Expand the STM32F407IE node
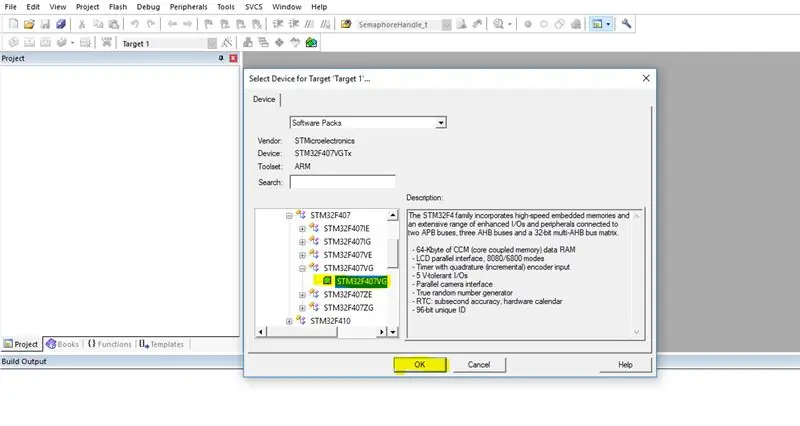The image size is (800, 426). (302, 229)
